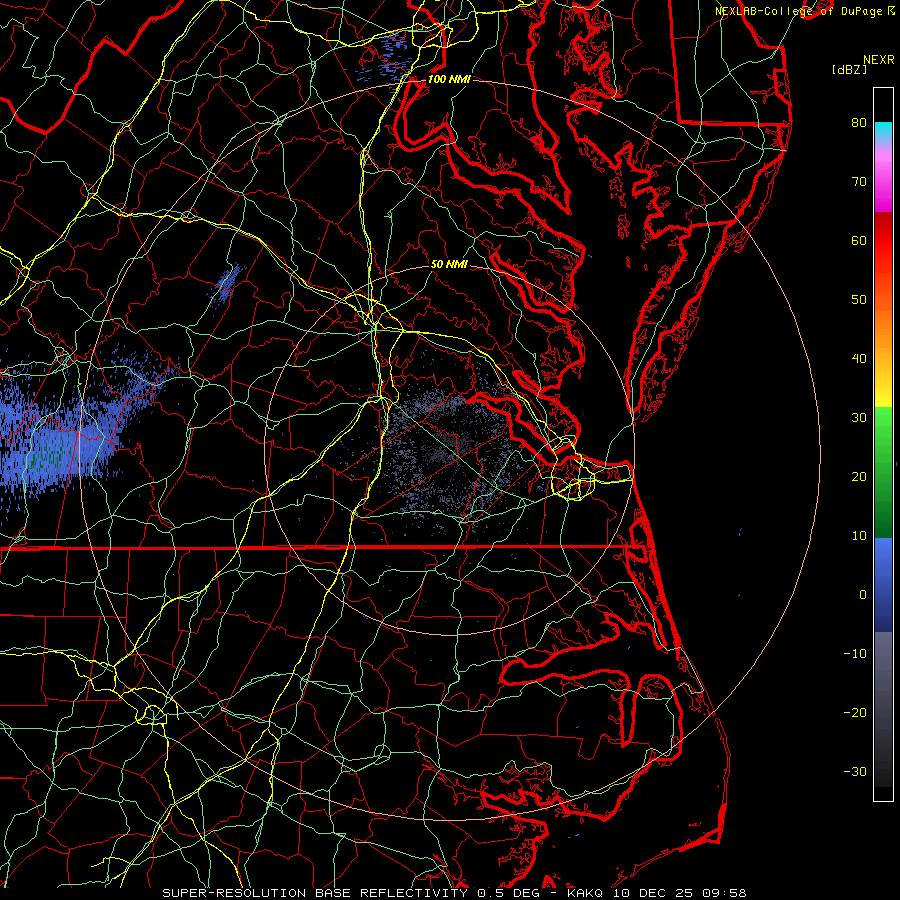Click the 30 dBZ scale value
The height and width of the screenshot is (900, 900).
[859, 417]
